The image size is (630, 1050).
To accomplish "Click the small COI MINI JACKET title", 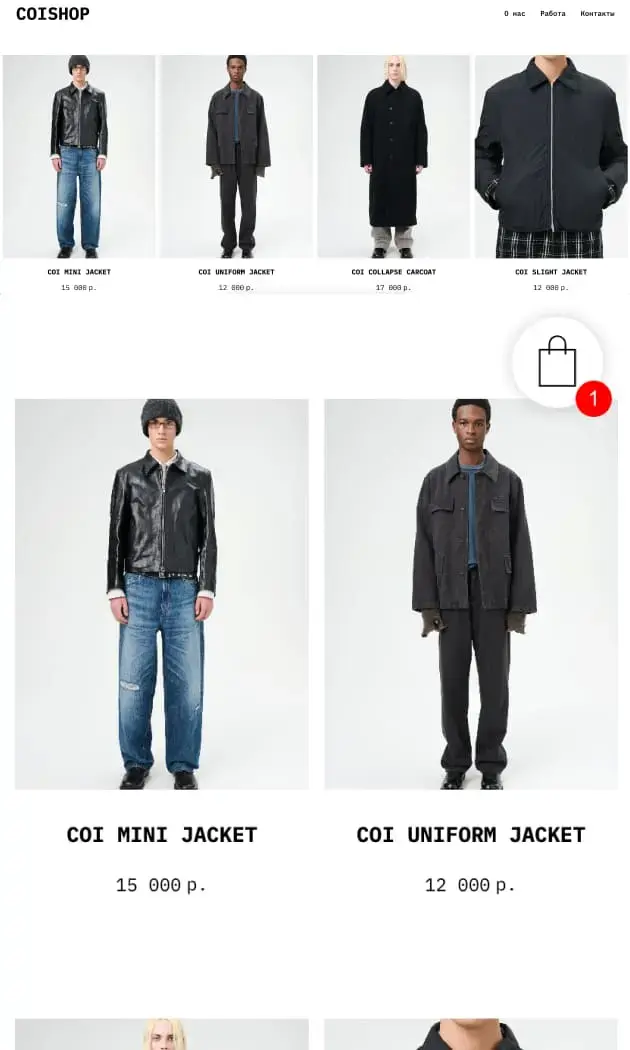I will coord(79,272).
